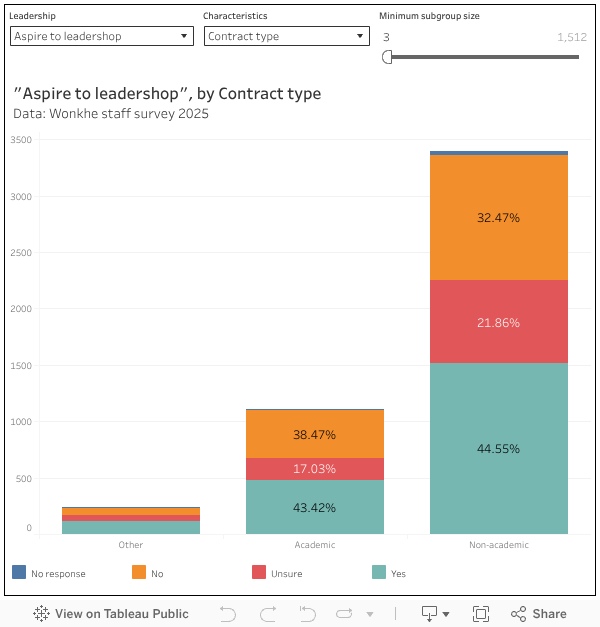Select the Academic No bar segment

pos(314,434)
